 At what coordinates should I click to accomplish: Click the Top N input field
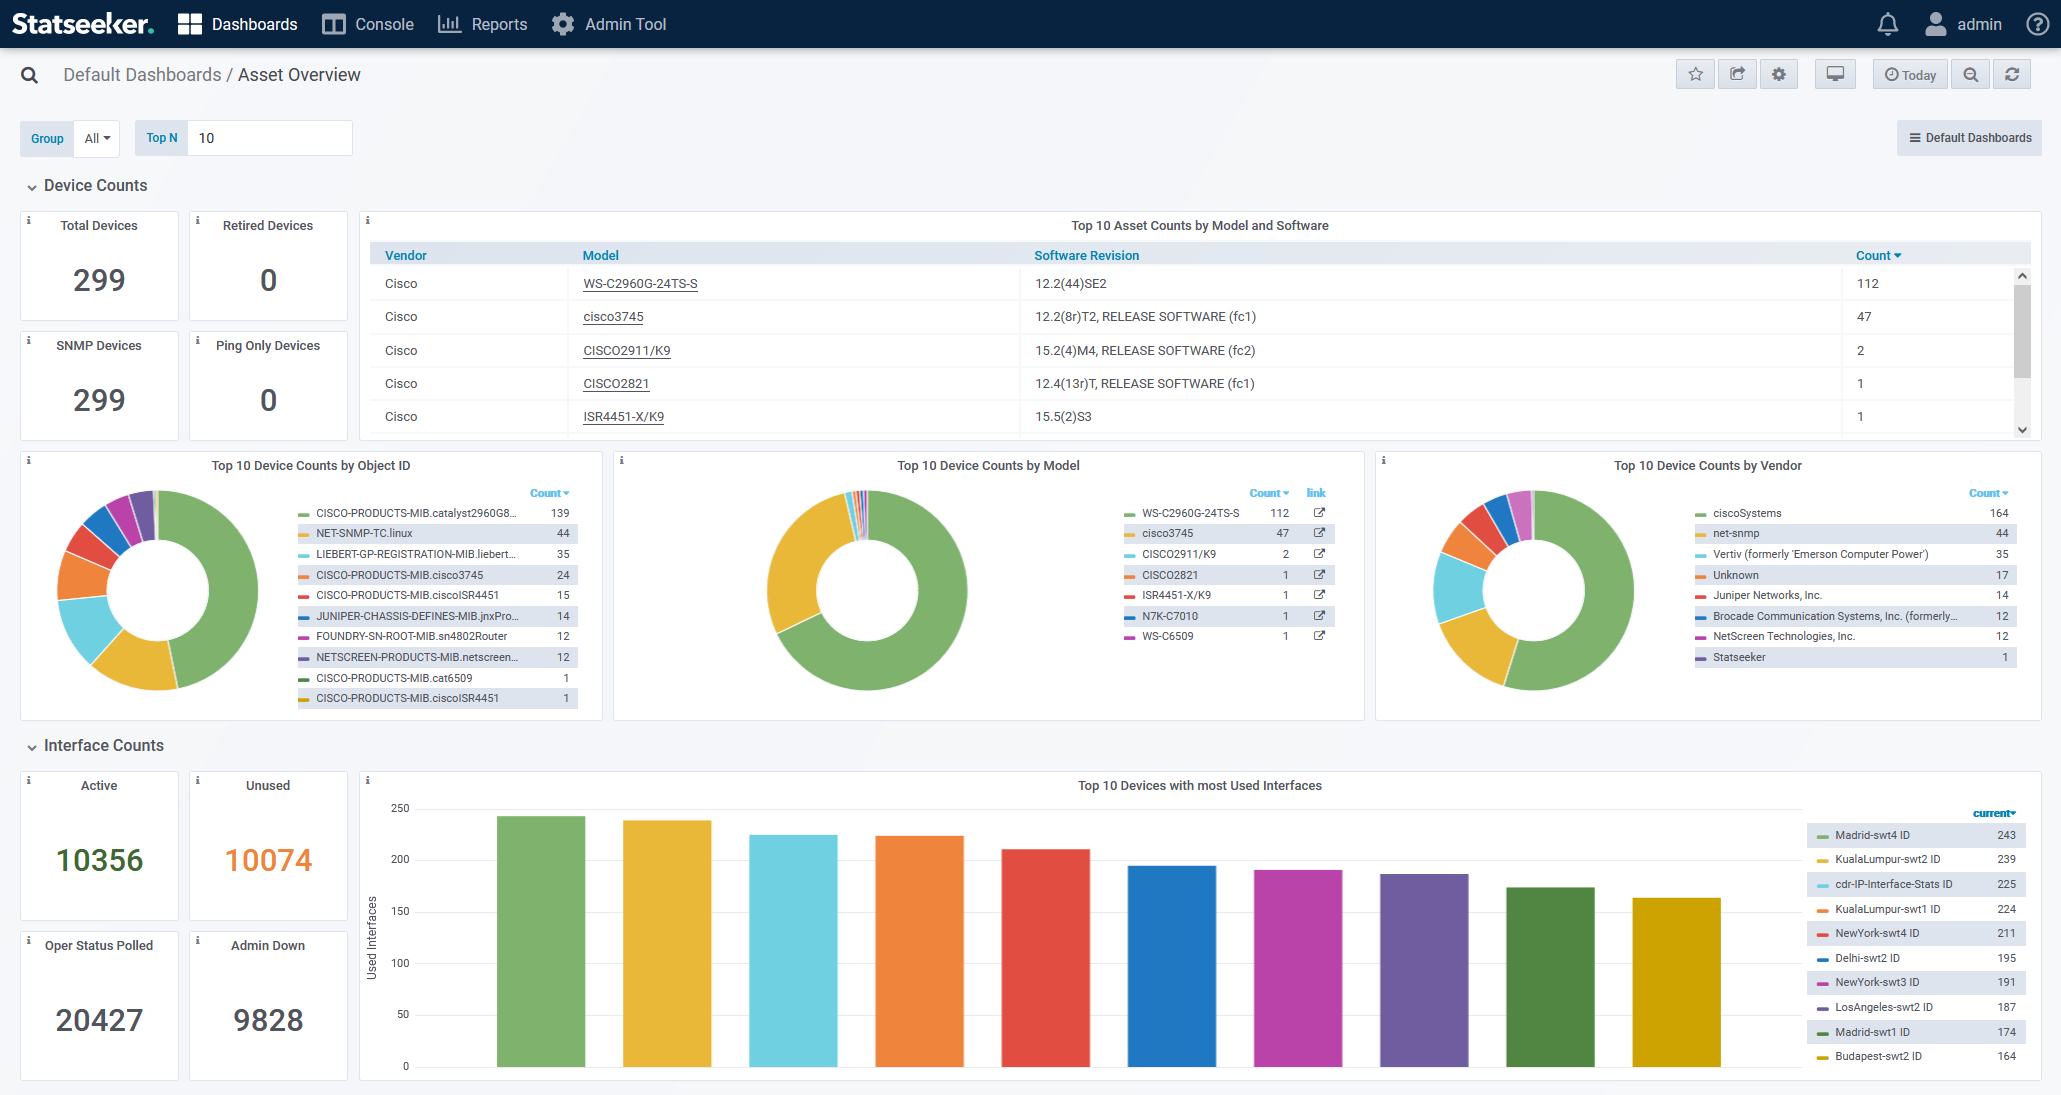[270, 138]
